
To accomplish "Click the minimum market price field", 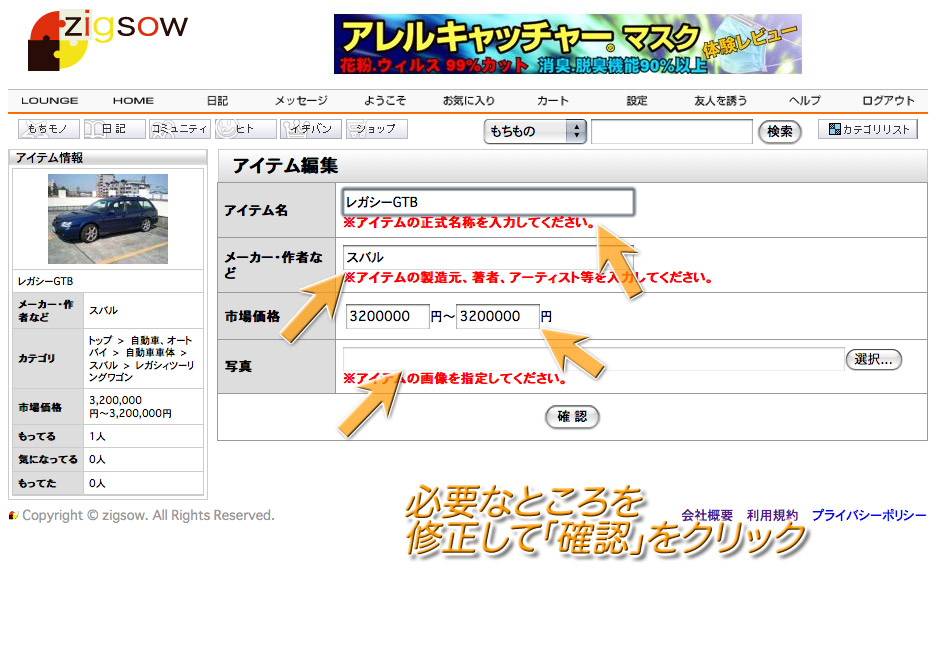I will coord(388,316).
